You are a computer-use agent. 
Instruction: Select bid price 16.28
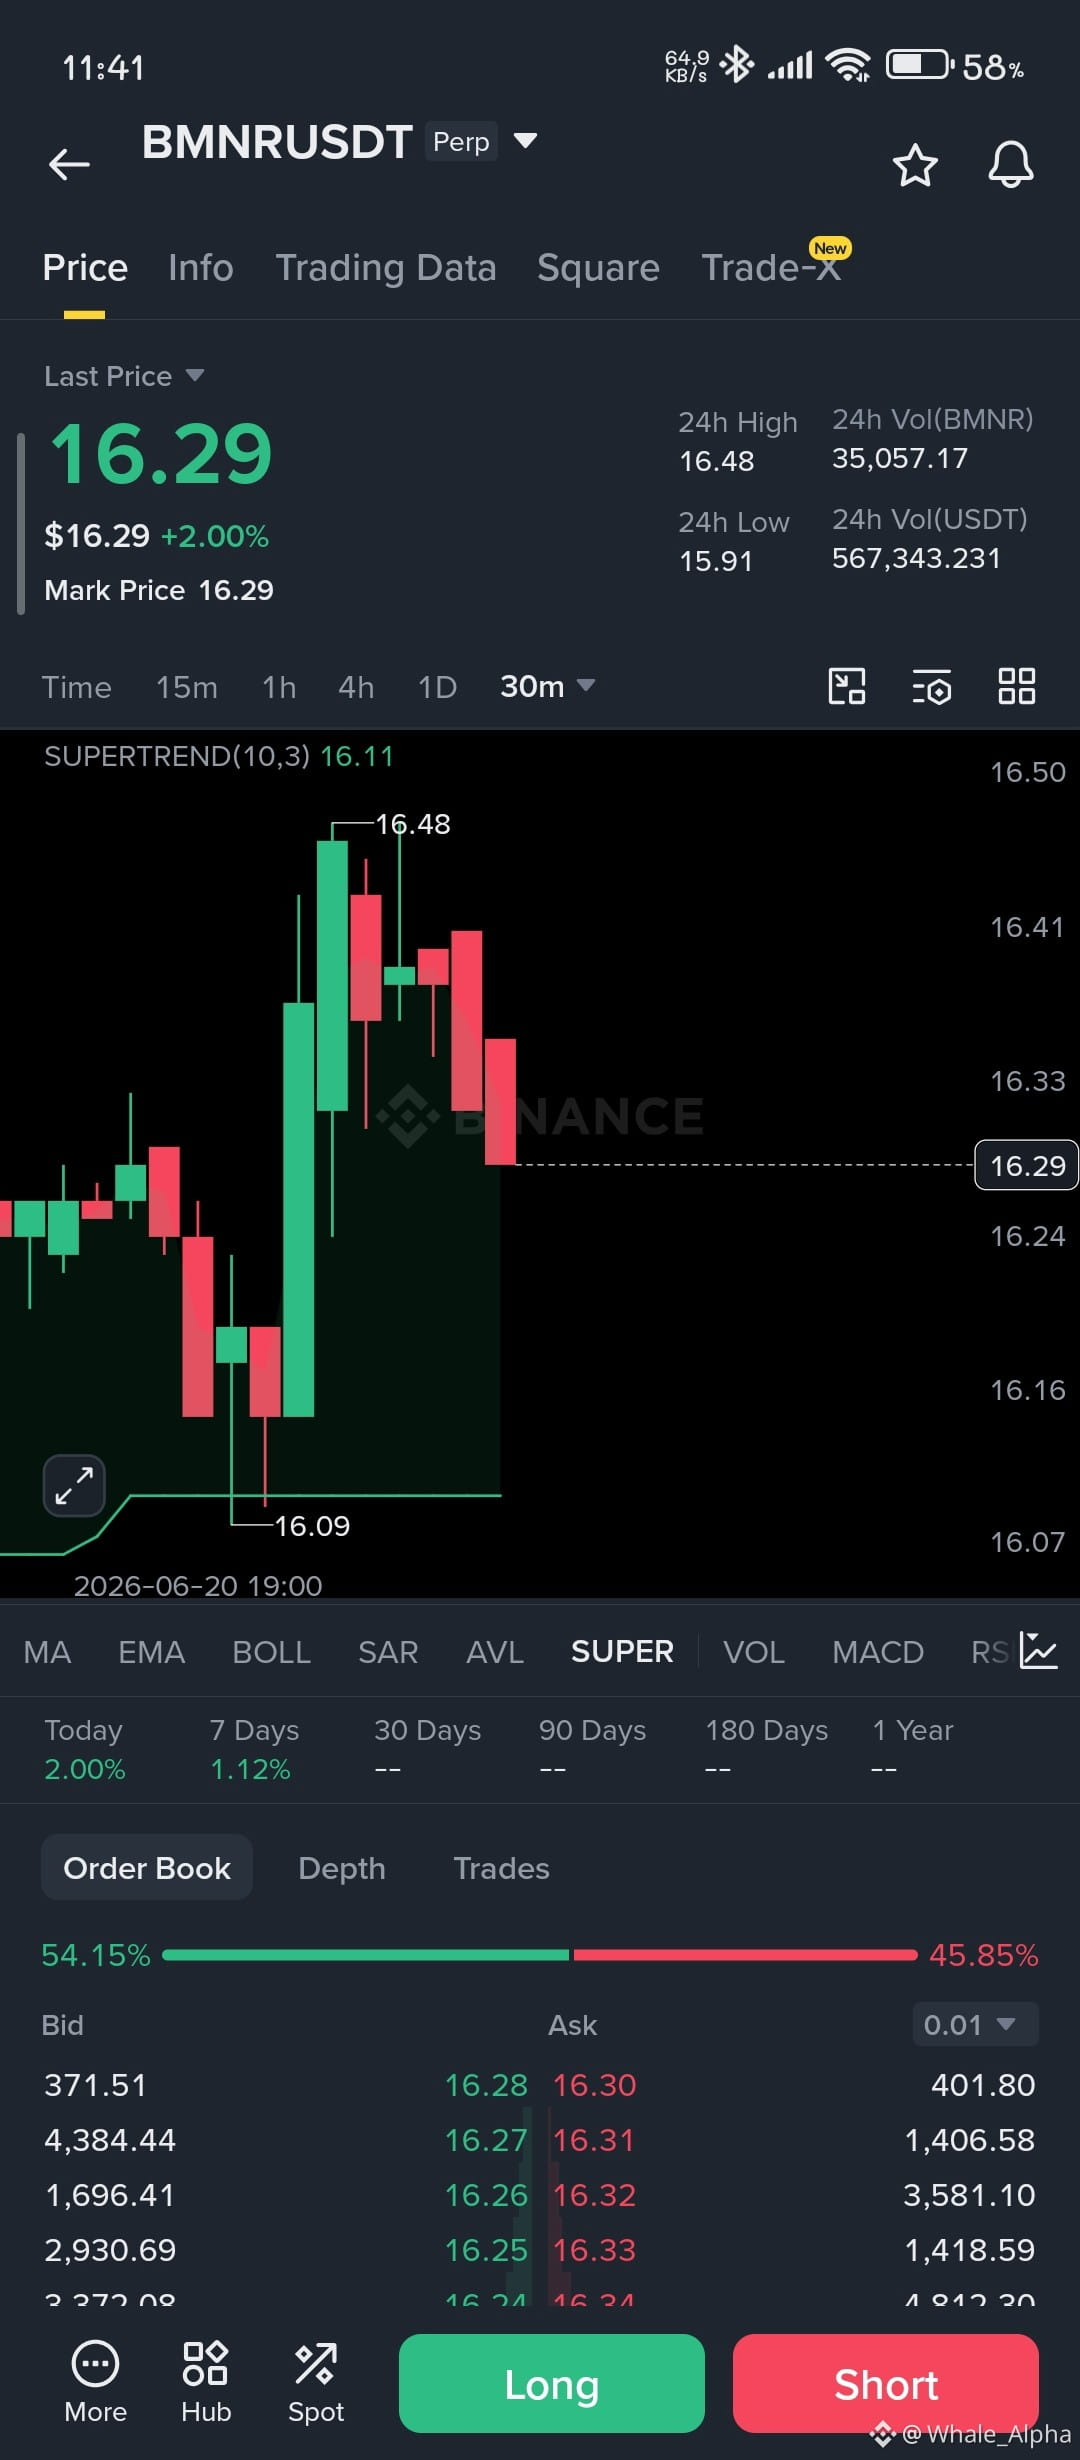486,2085
